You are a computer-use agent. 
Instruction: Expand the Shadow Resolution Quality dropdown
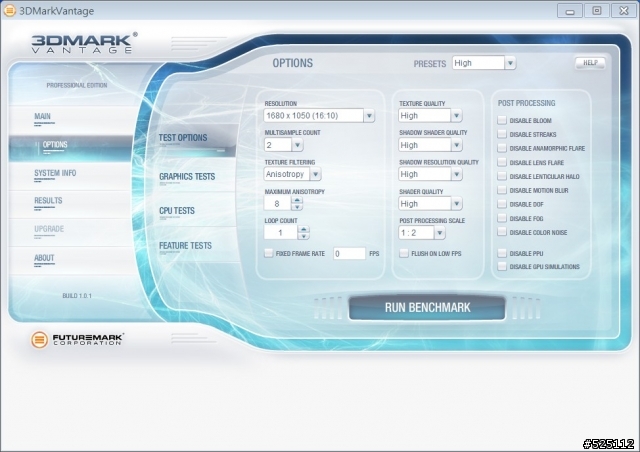456,174
